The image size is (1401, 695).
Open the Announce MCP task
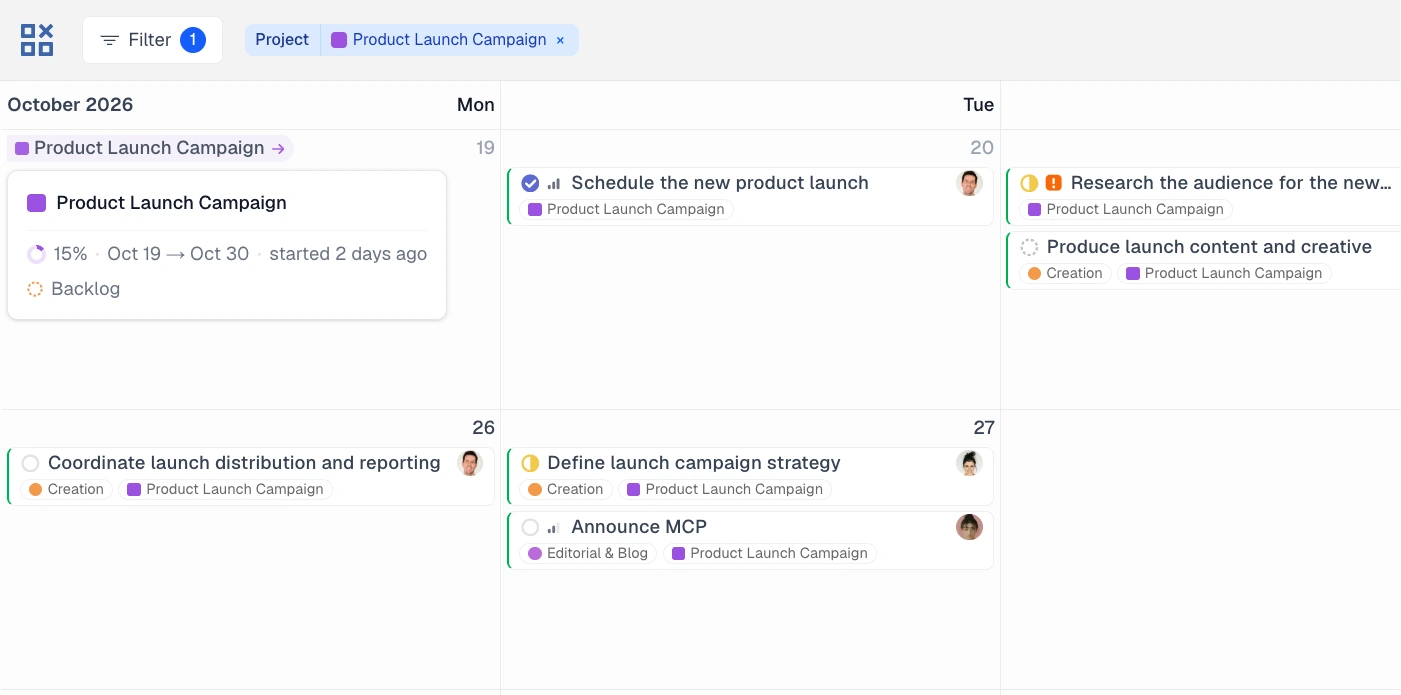pyautogui.click(x=639, y=527)
